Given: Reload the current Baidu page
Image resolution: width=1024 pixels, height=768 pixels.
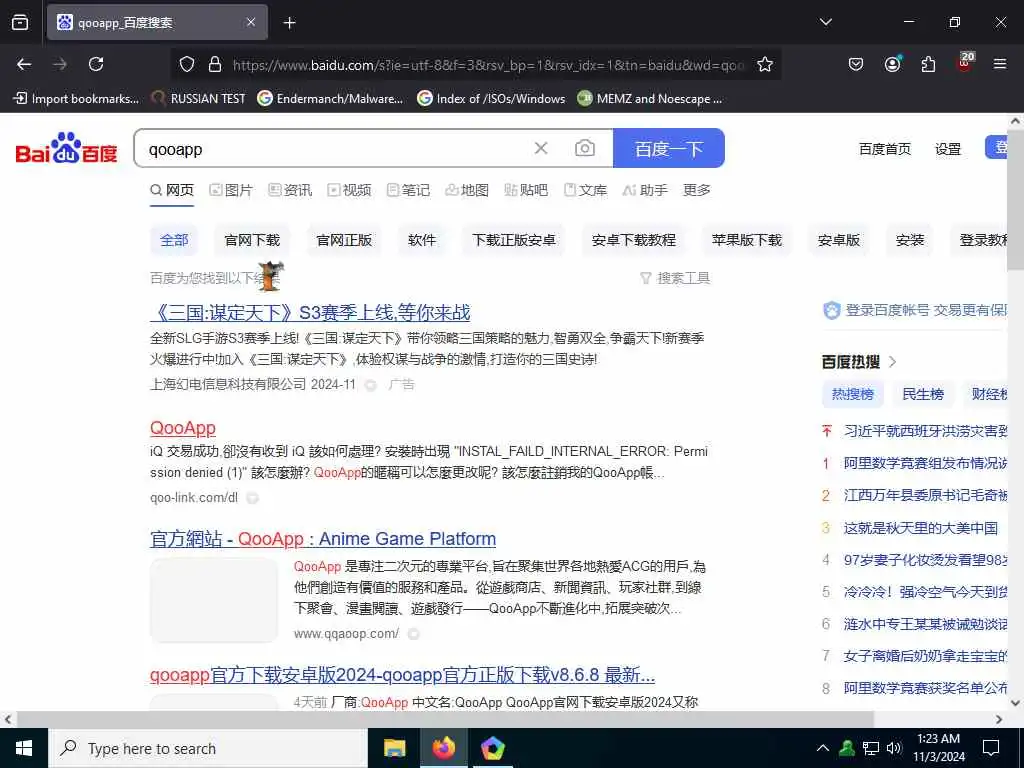Looking at the screenshot, I should (96, 64).
